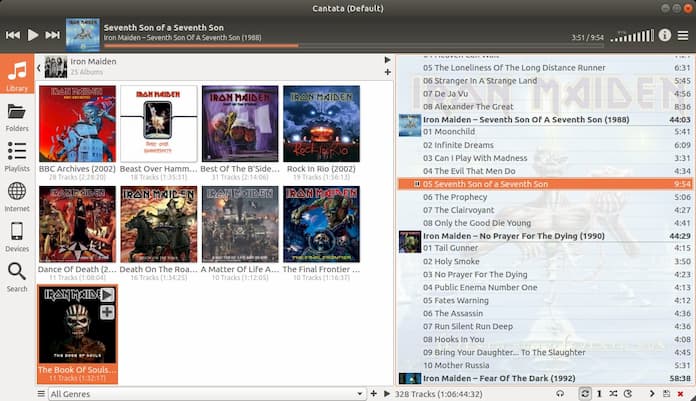Viewport: 696px width, 401px height.
Task: Add The Book Of Souls to queue
Action: (107, 312)
